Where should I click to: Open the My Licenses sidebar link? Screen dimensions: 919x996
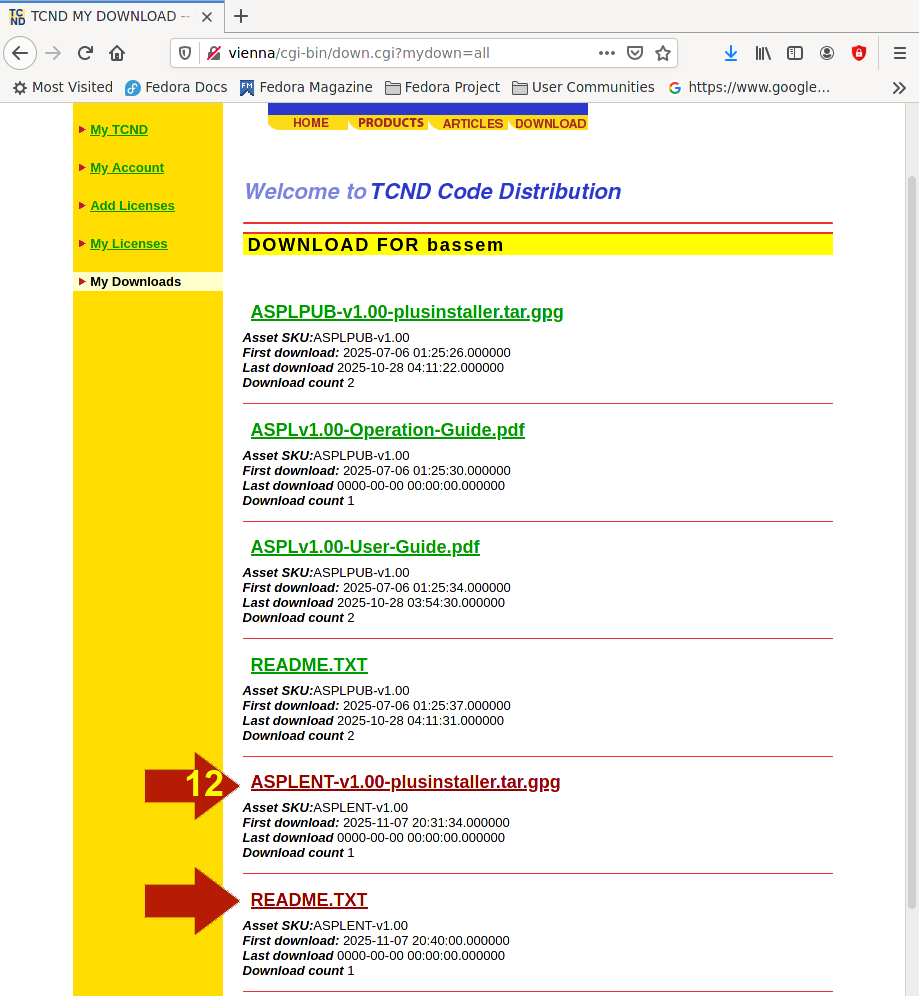[129, 244]
